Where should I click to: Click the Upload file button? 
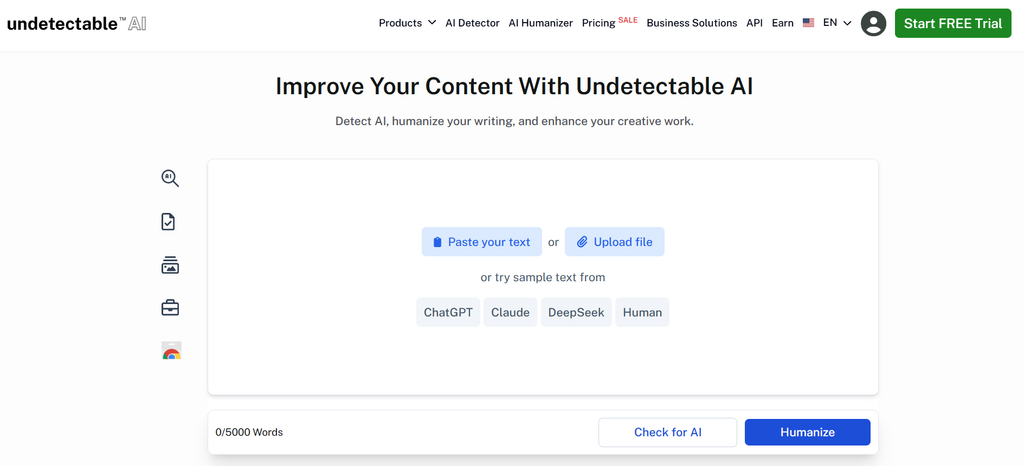[615, 241]
